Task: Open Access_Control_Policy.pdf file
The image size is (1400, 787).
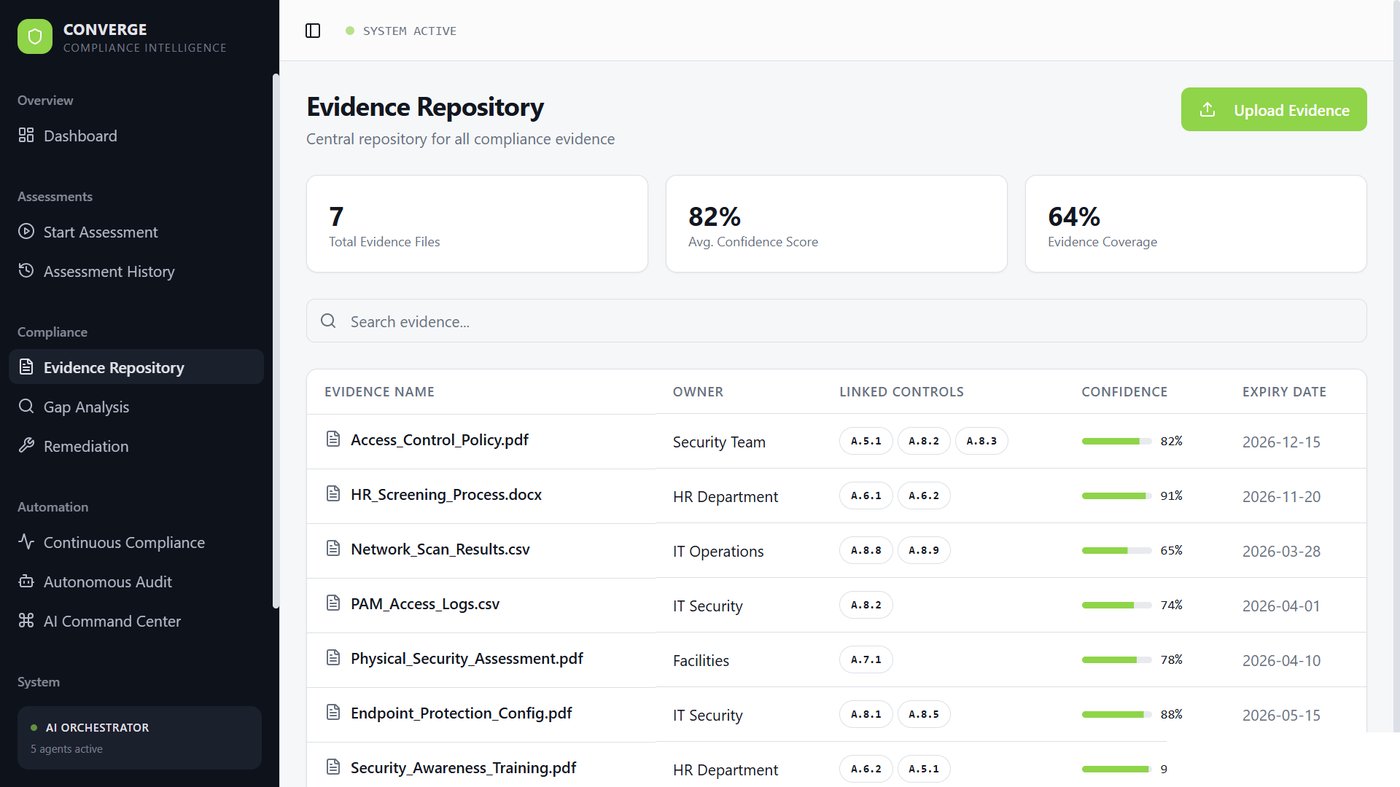Action: (439, 440)
